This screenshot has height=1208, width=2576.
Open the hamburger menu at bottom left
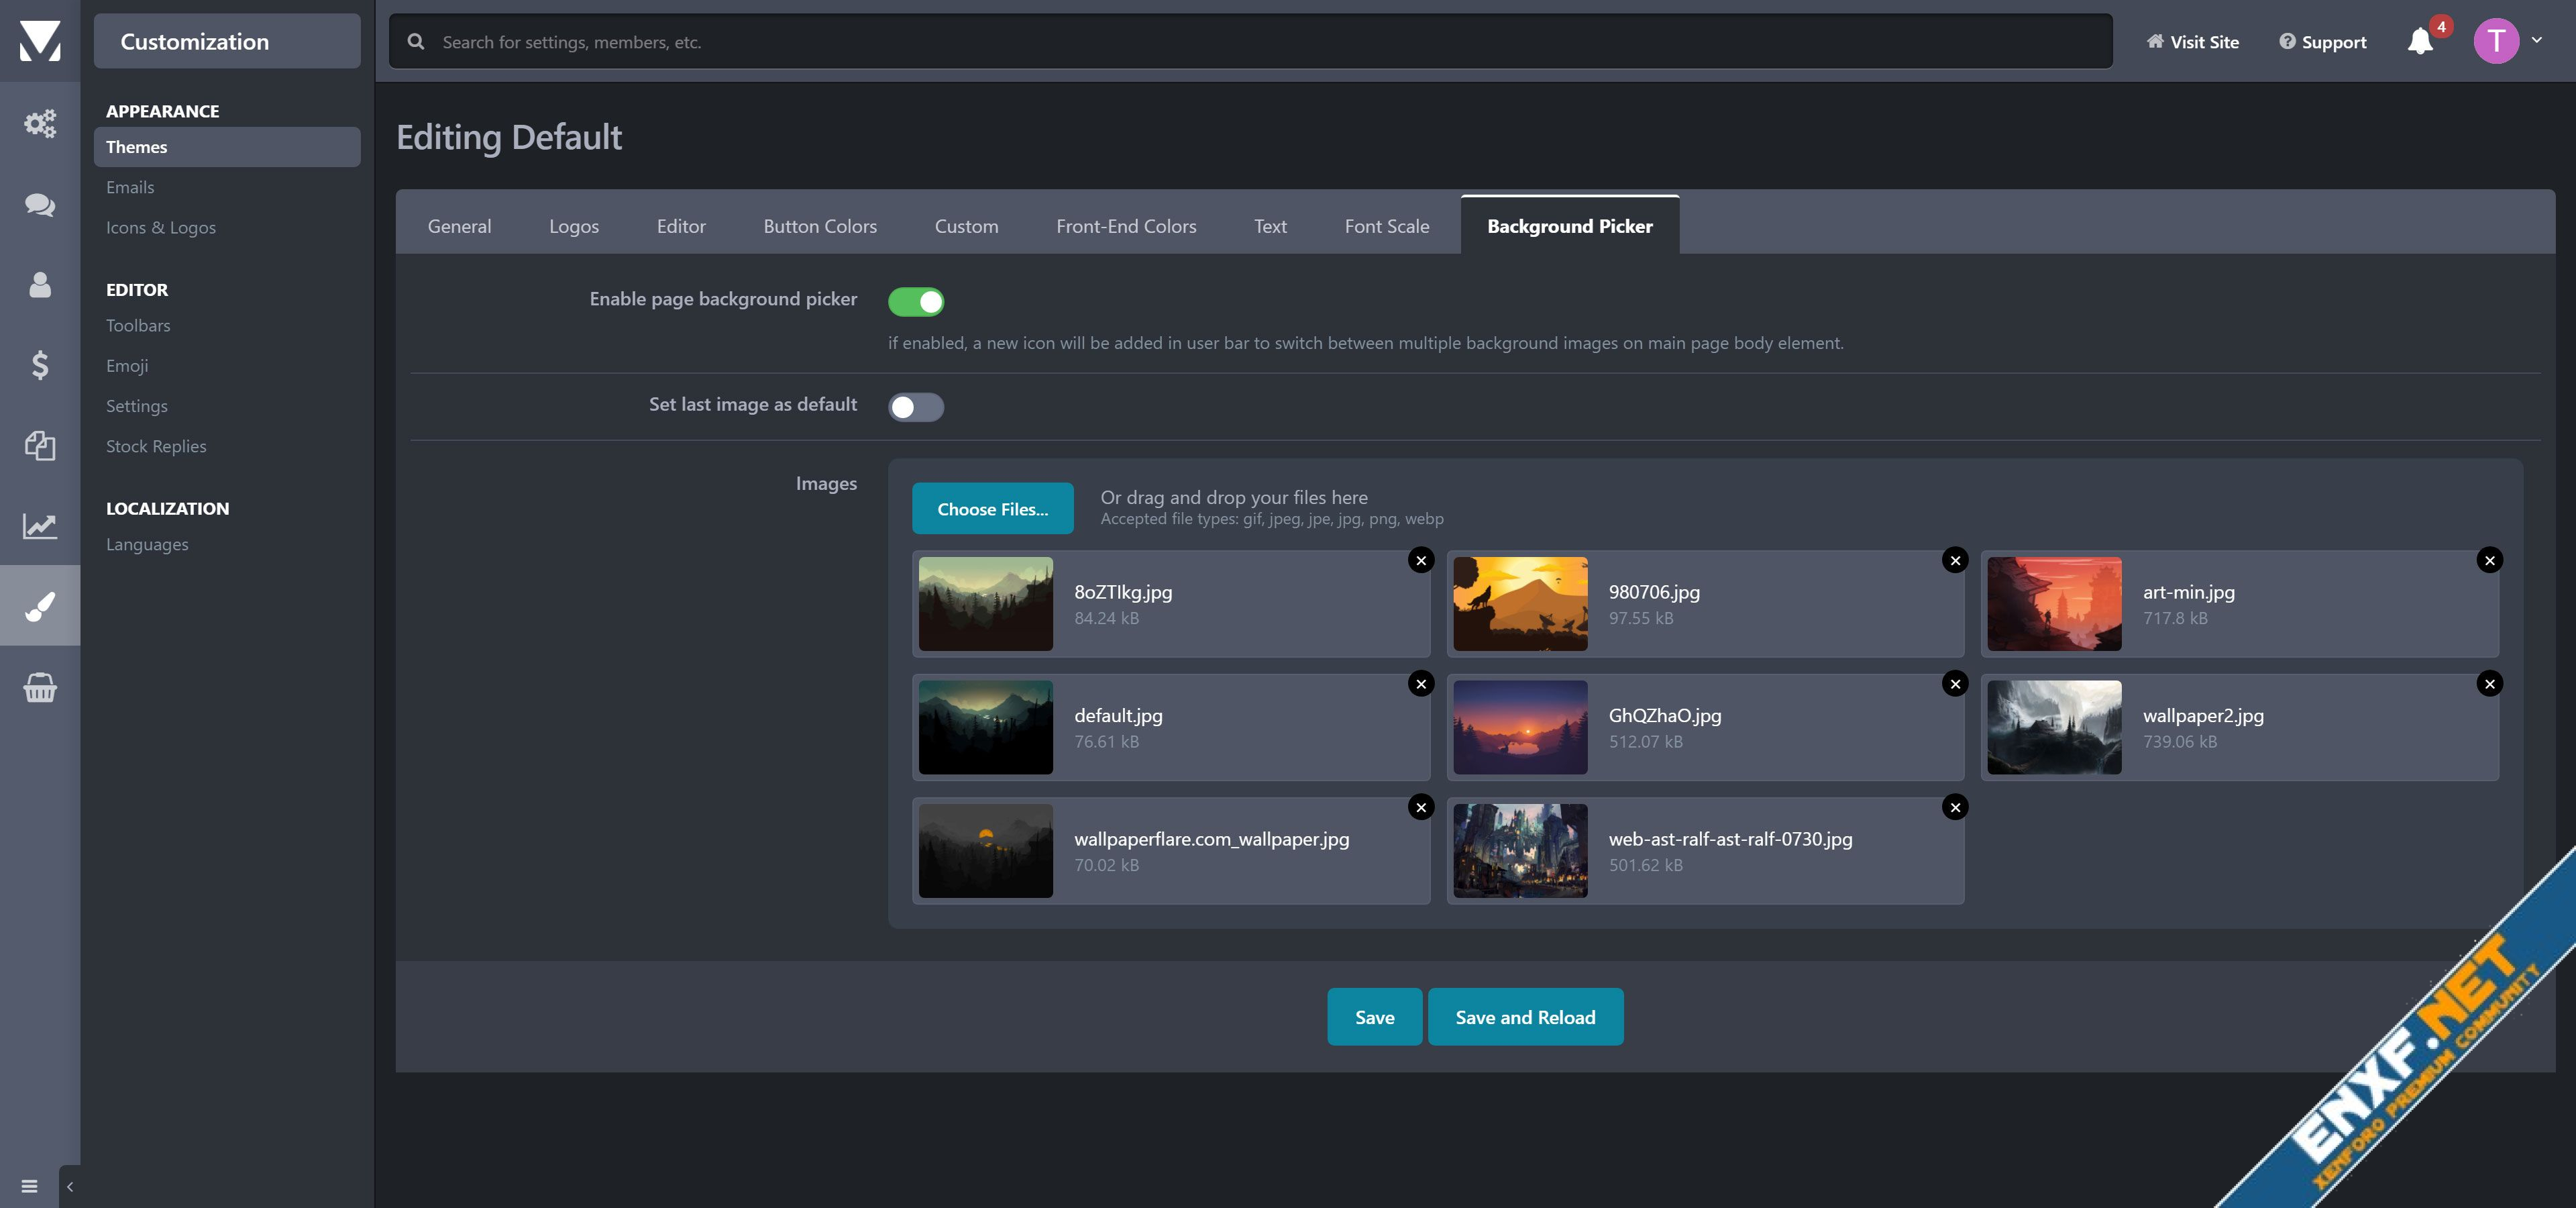(x=29, y=1186)
